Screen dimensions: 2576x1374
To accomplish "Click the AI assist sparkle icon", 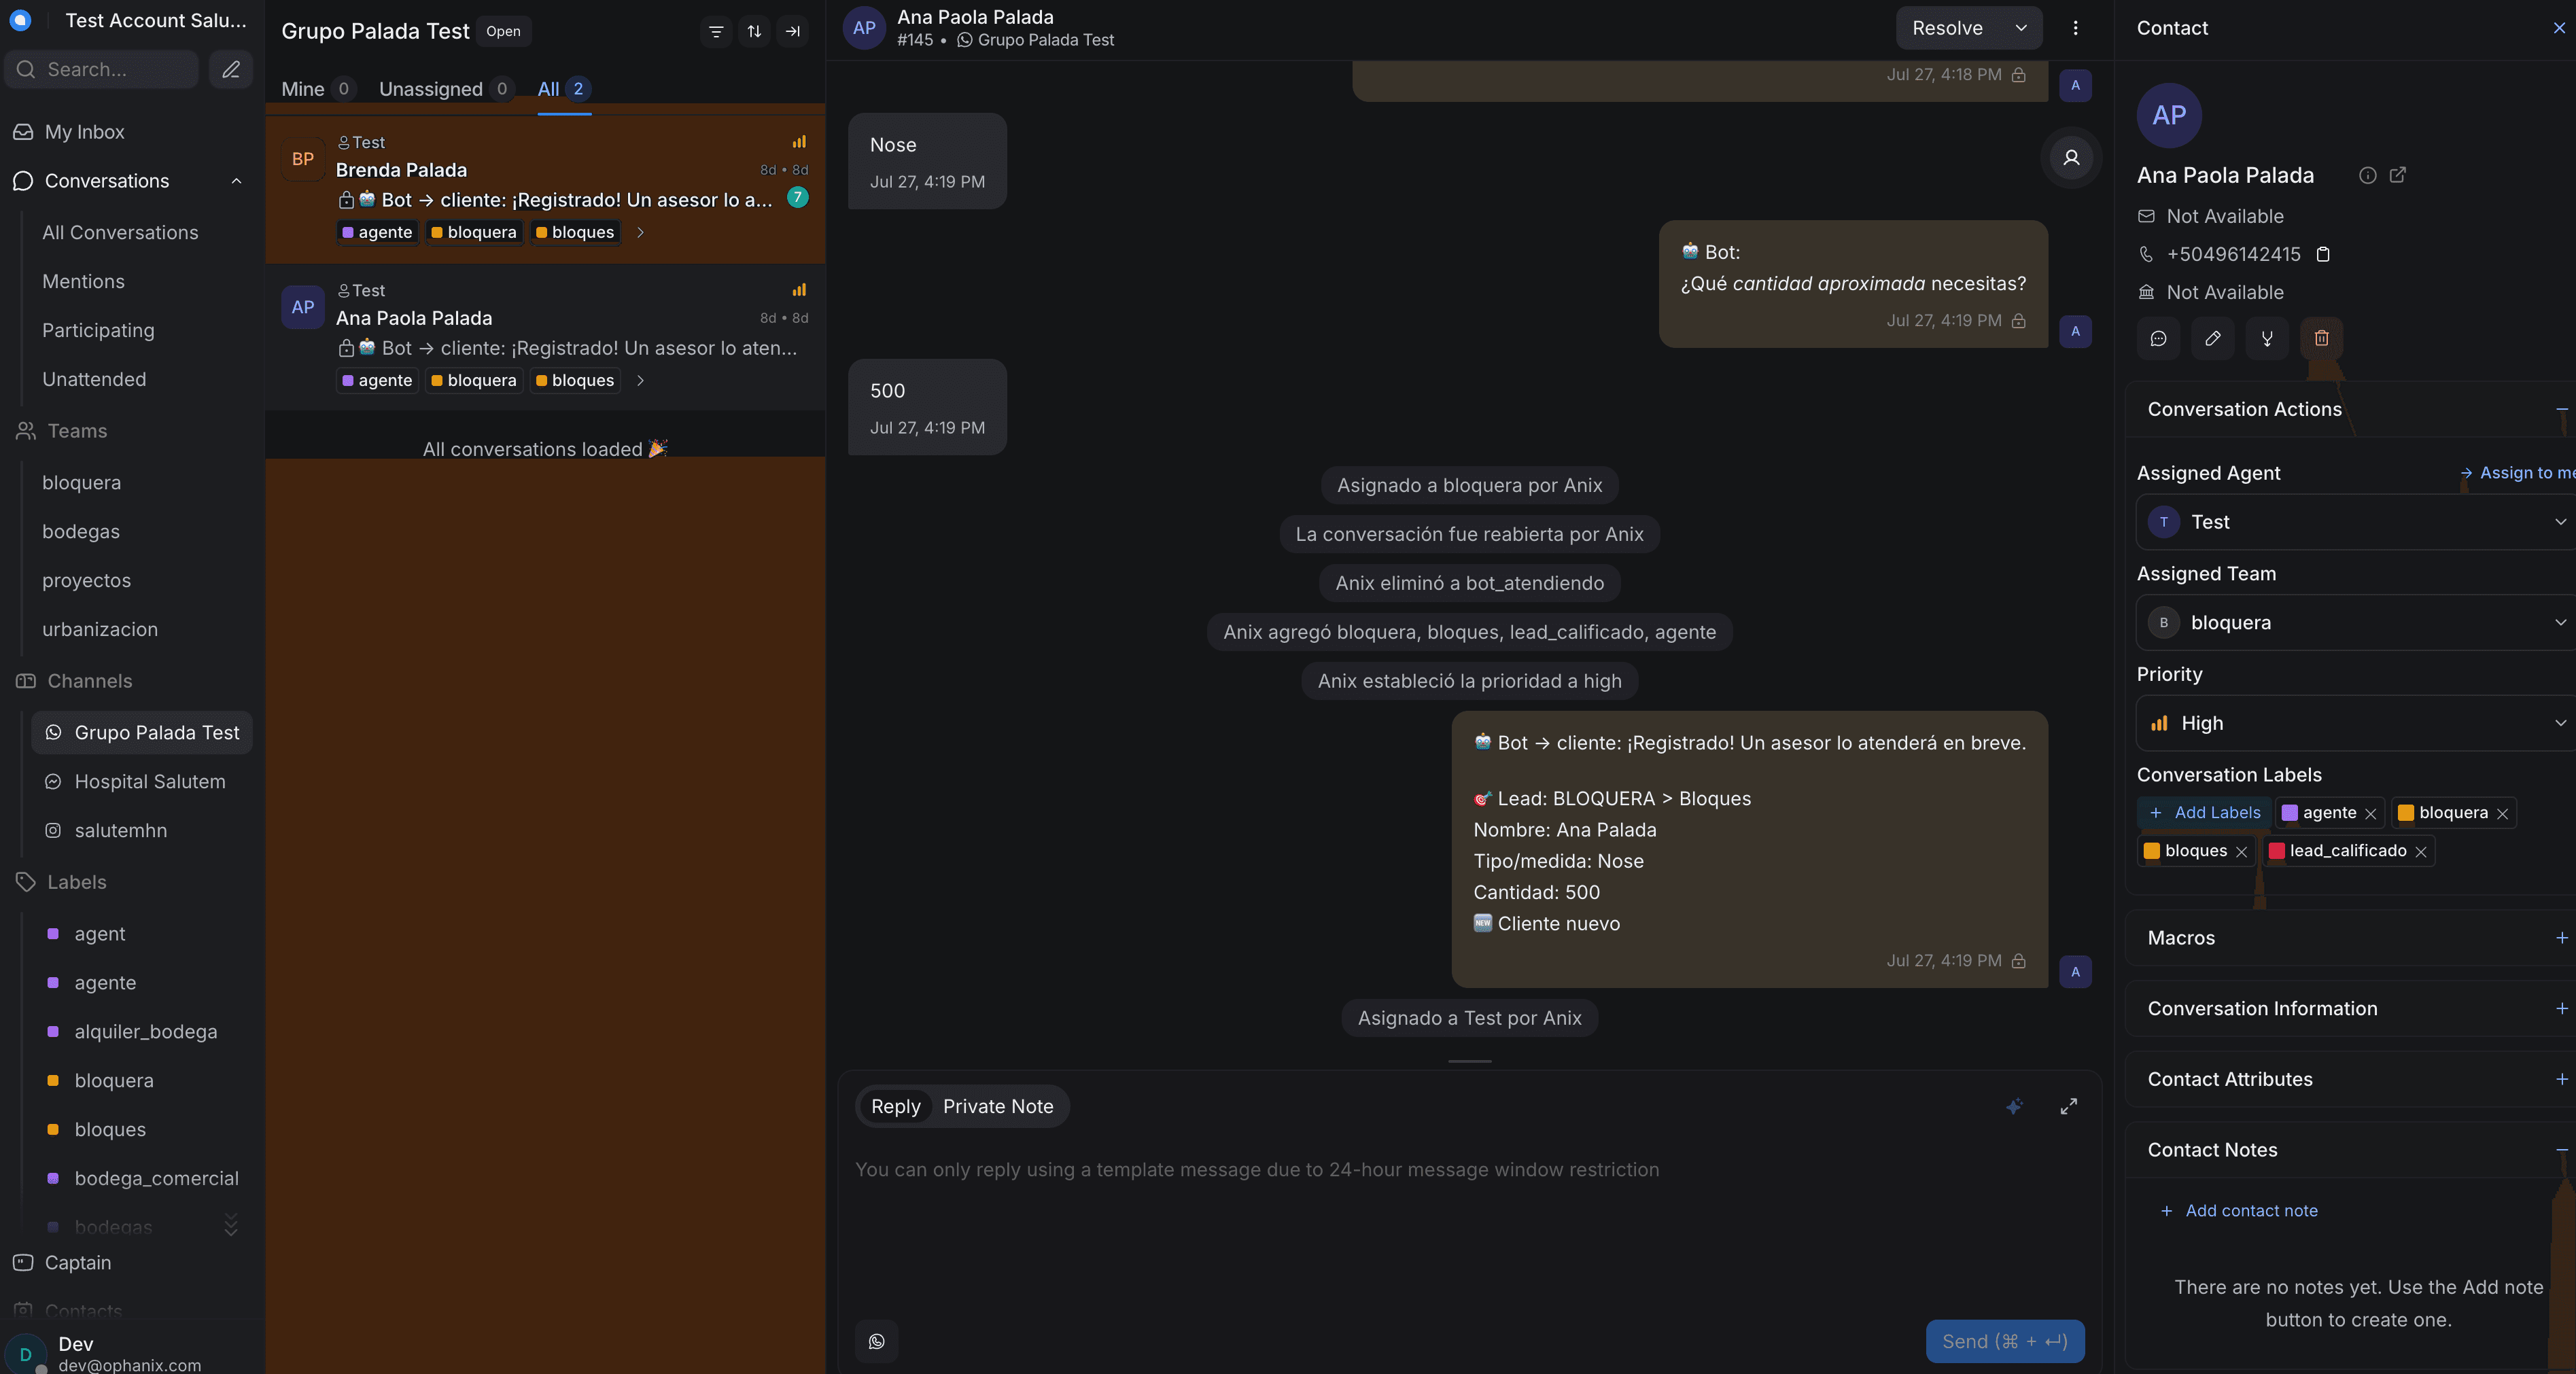I will click(x=2014, y=1106).
